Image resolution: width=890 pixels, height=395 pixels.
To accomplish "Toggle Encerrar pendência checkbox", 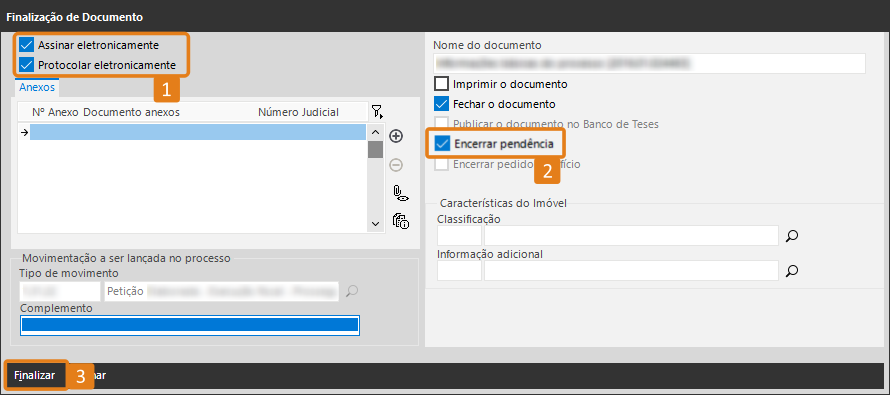I will 442,144.
